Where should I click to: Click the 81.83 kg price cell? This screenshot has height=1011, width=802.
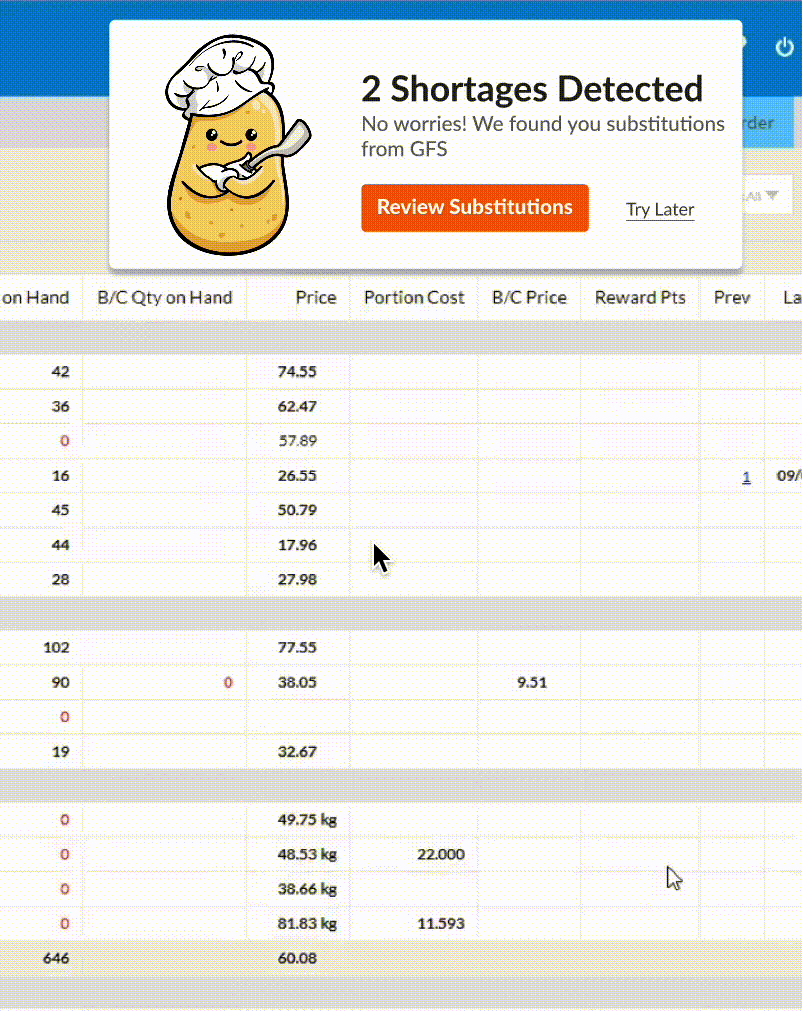[307, 924]
